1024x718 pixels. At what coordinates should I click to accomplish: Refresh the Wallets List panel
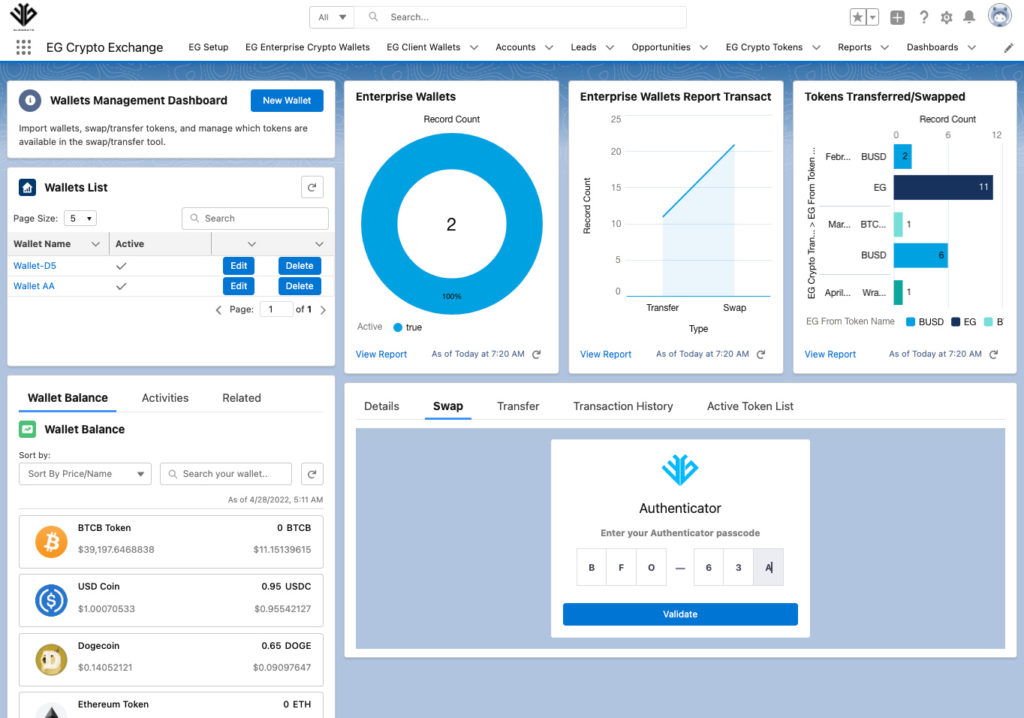[311, 187]
